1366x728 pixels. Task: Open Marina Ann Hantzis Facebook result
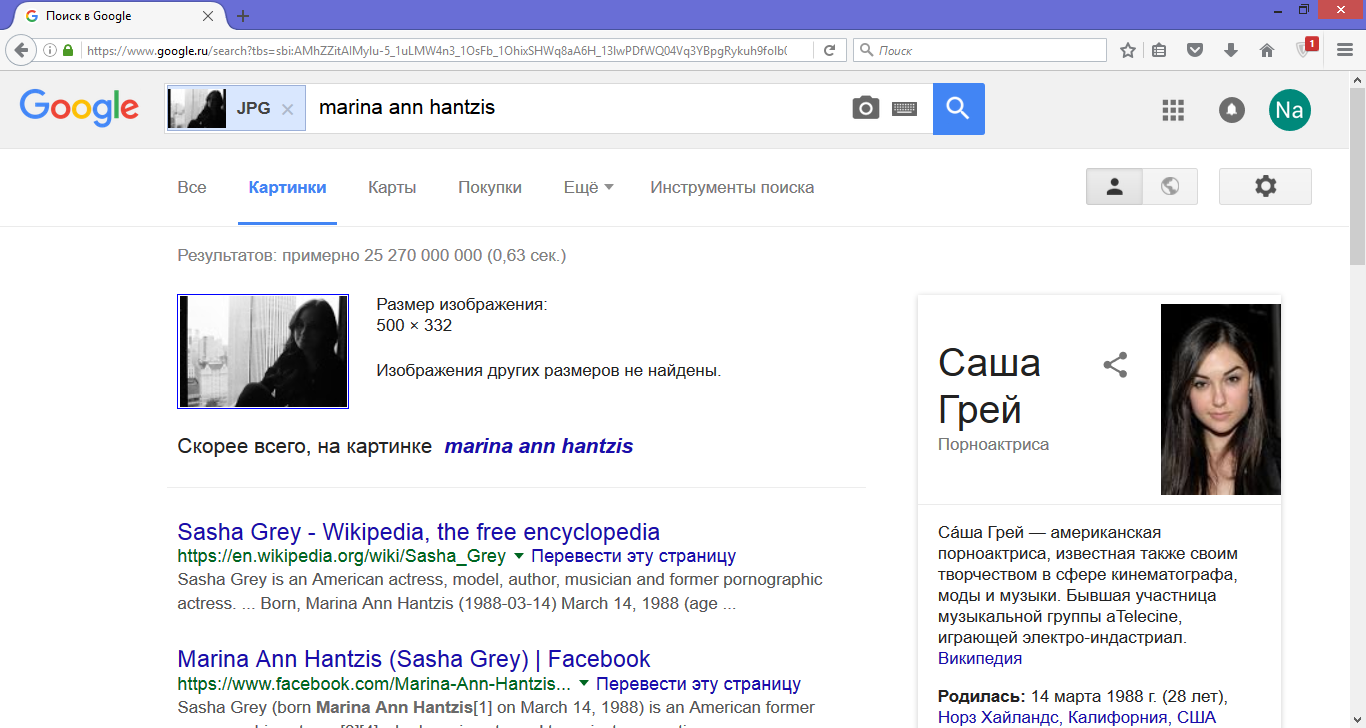414,659
